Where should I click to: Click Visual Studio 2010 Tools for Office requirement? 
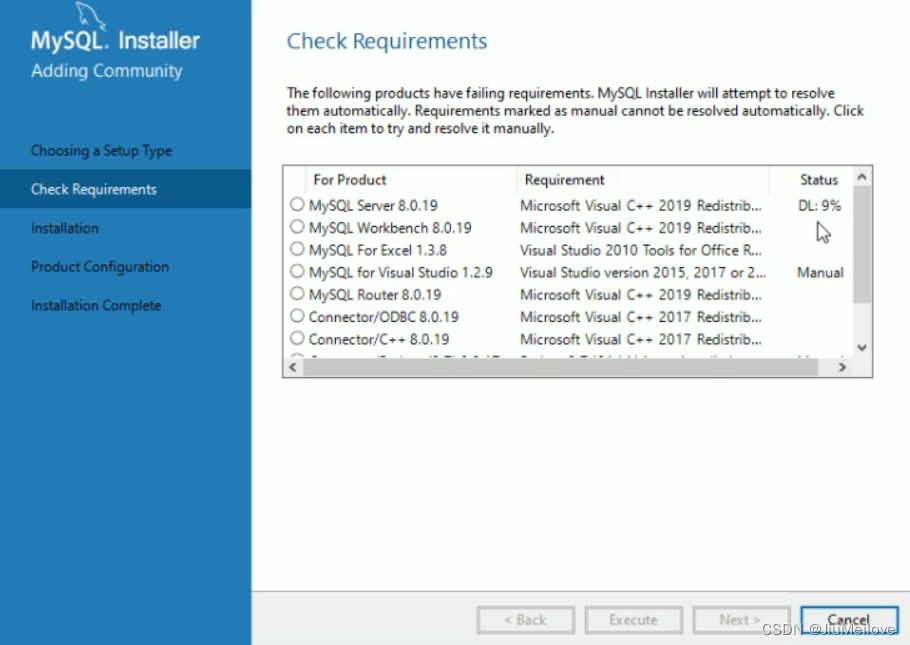tap(641, 250)
